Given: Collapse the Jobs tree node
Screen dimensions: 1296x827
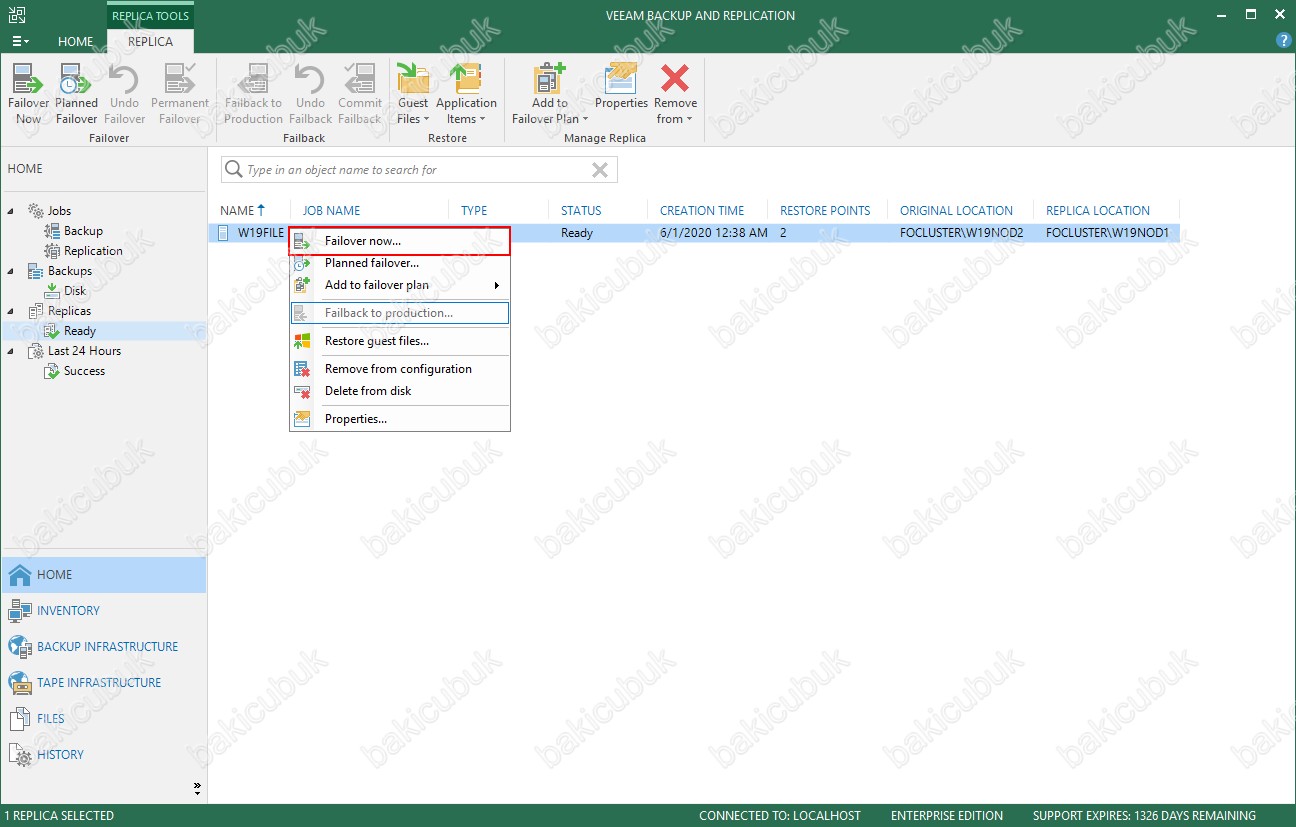Looking at the screenshot, I should [12, 211].
